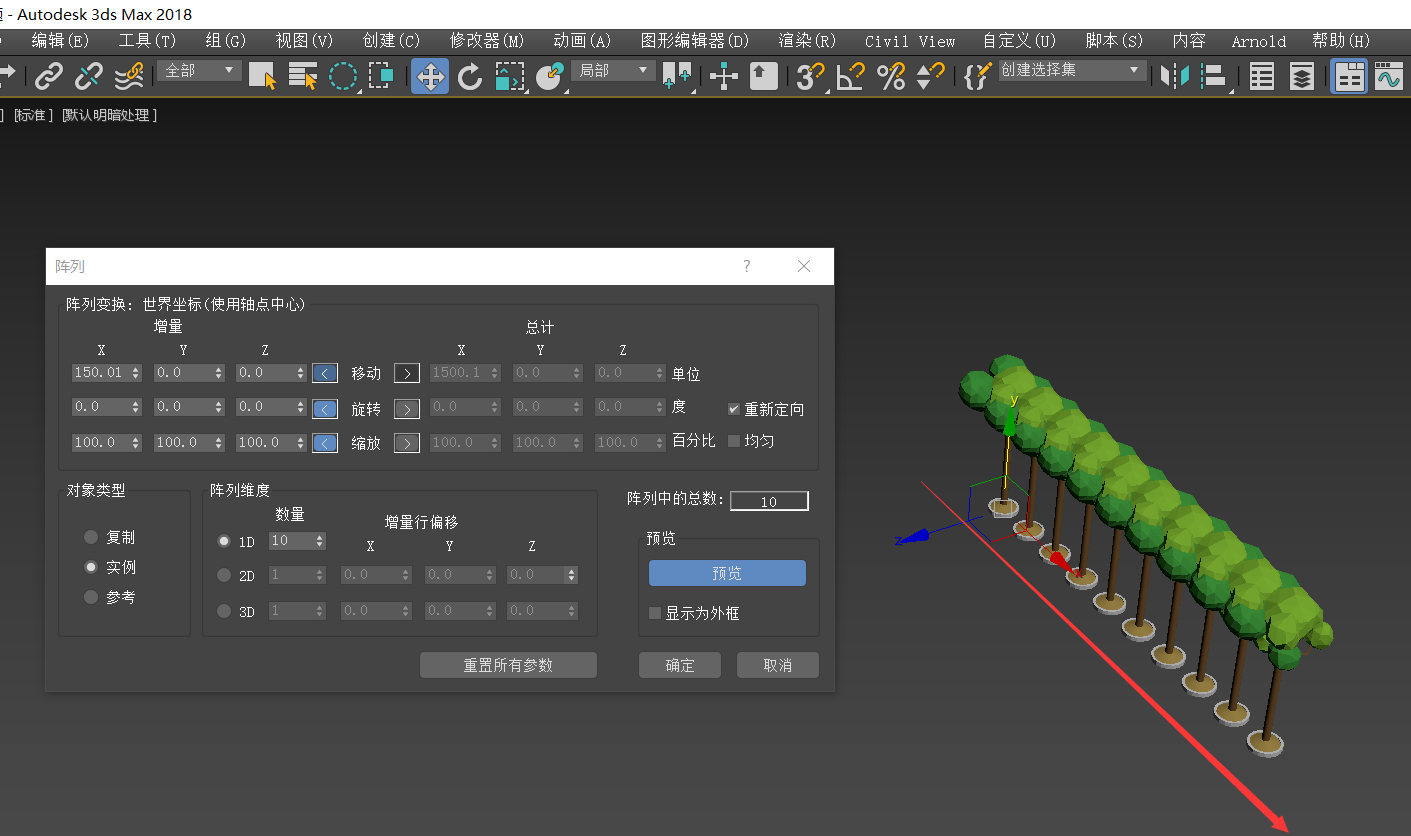Click the Bind to Space Warp icon
1411x836 pixels.
(x=129, y=76)
